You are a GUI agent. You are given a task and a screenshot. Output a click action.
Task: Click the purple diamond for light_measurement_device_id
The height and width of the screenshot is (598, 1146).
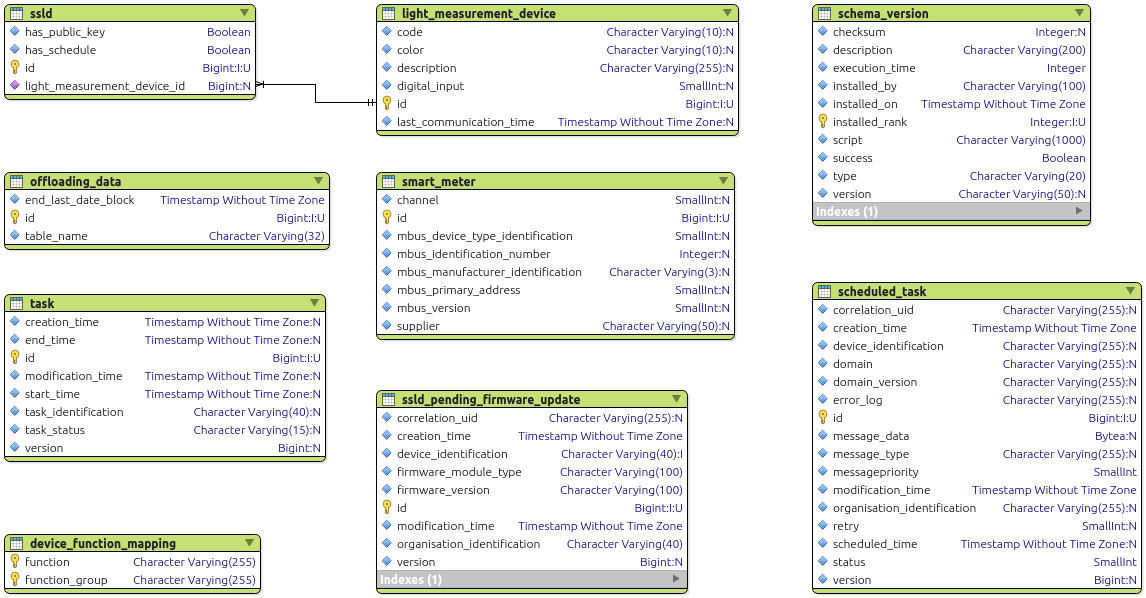point(15,86)
